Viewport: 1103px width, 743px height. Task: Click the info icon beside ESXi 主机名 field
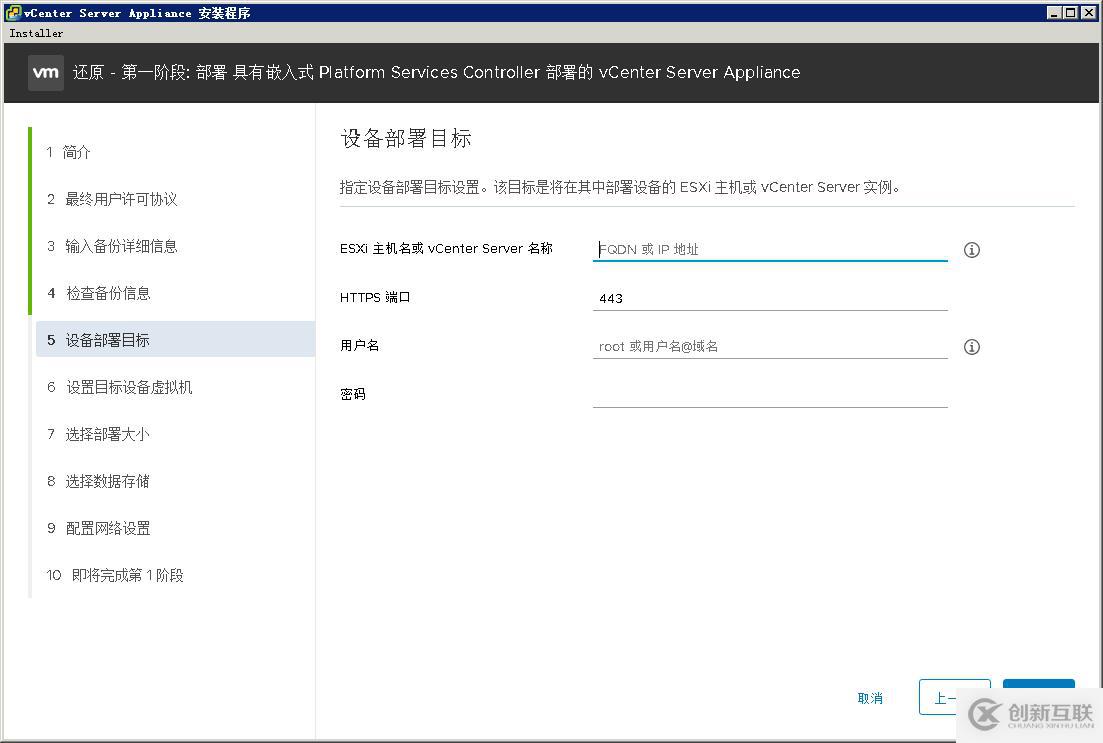coord(971,250)
